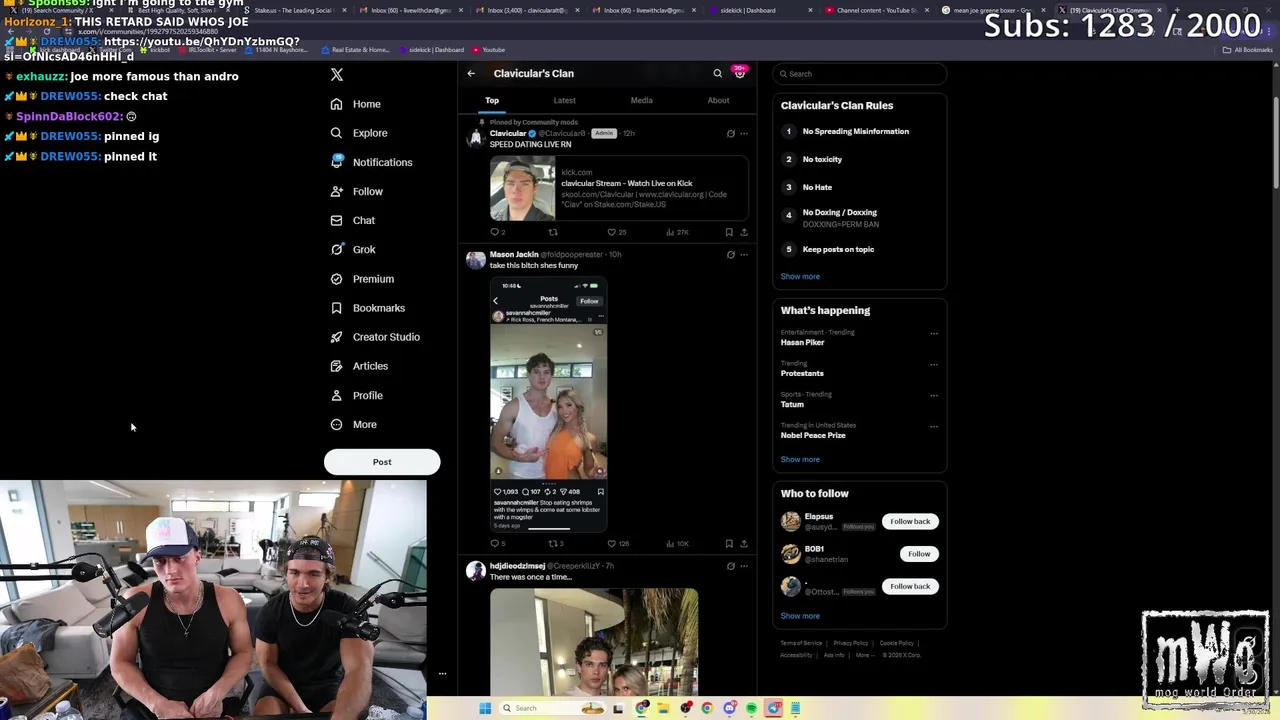Open Notifications in the sidebar
The image size is (1280, 720).
coord(371,162)
